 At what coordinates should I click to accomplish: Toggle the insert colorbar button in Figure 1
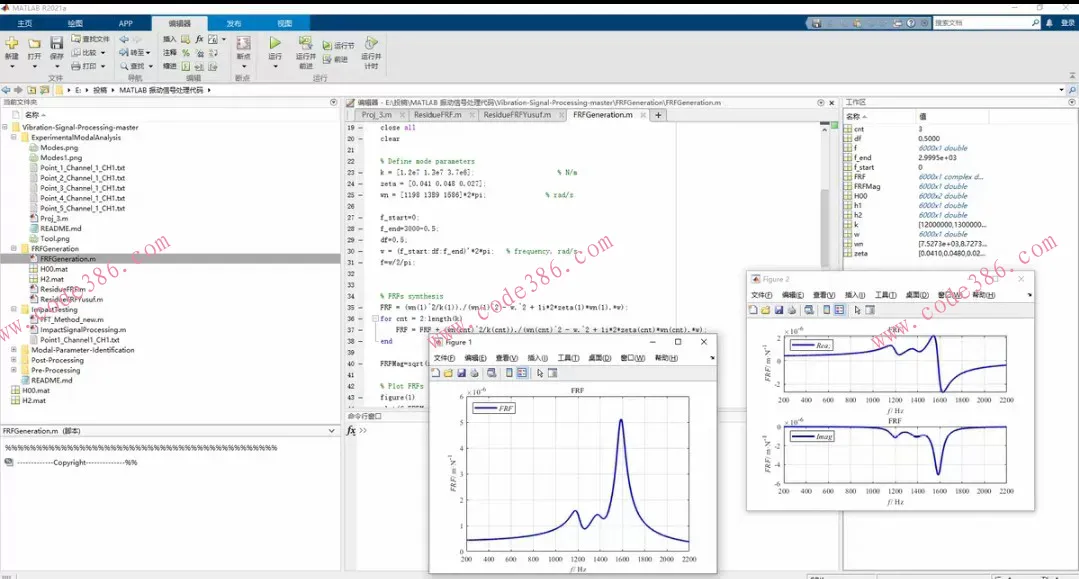tap(508, 373)
